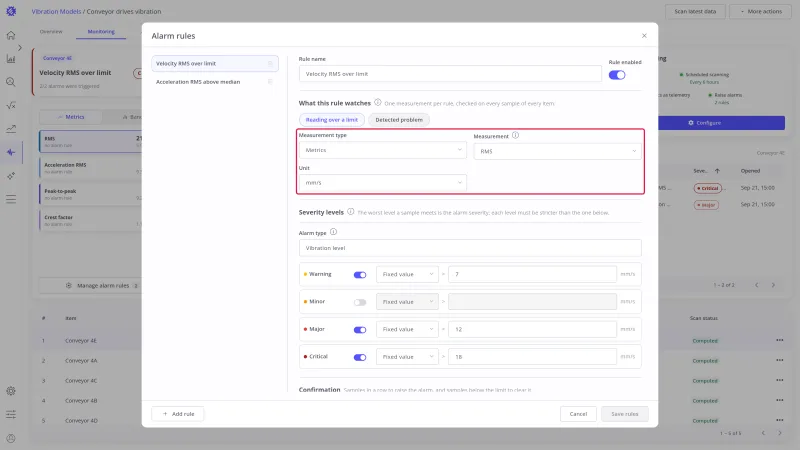Disable the Warning severity level
800x450 pixels.
point(360,274)
